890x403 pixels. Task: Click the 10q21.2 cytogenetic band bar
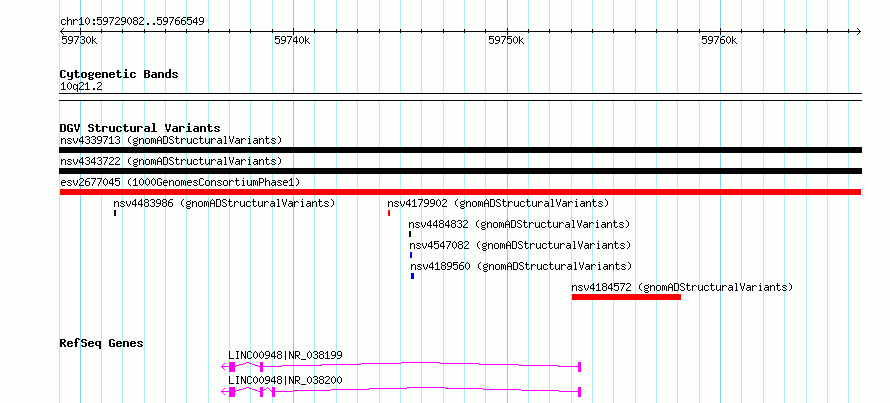460,97
